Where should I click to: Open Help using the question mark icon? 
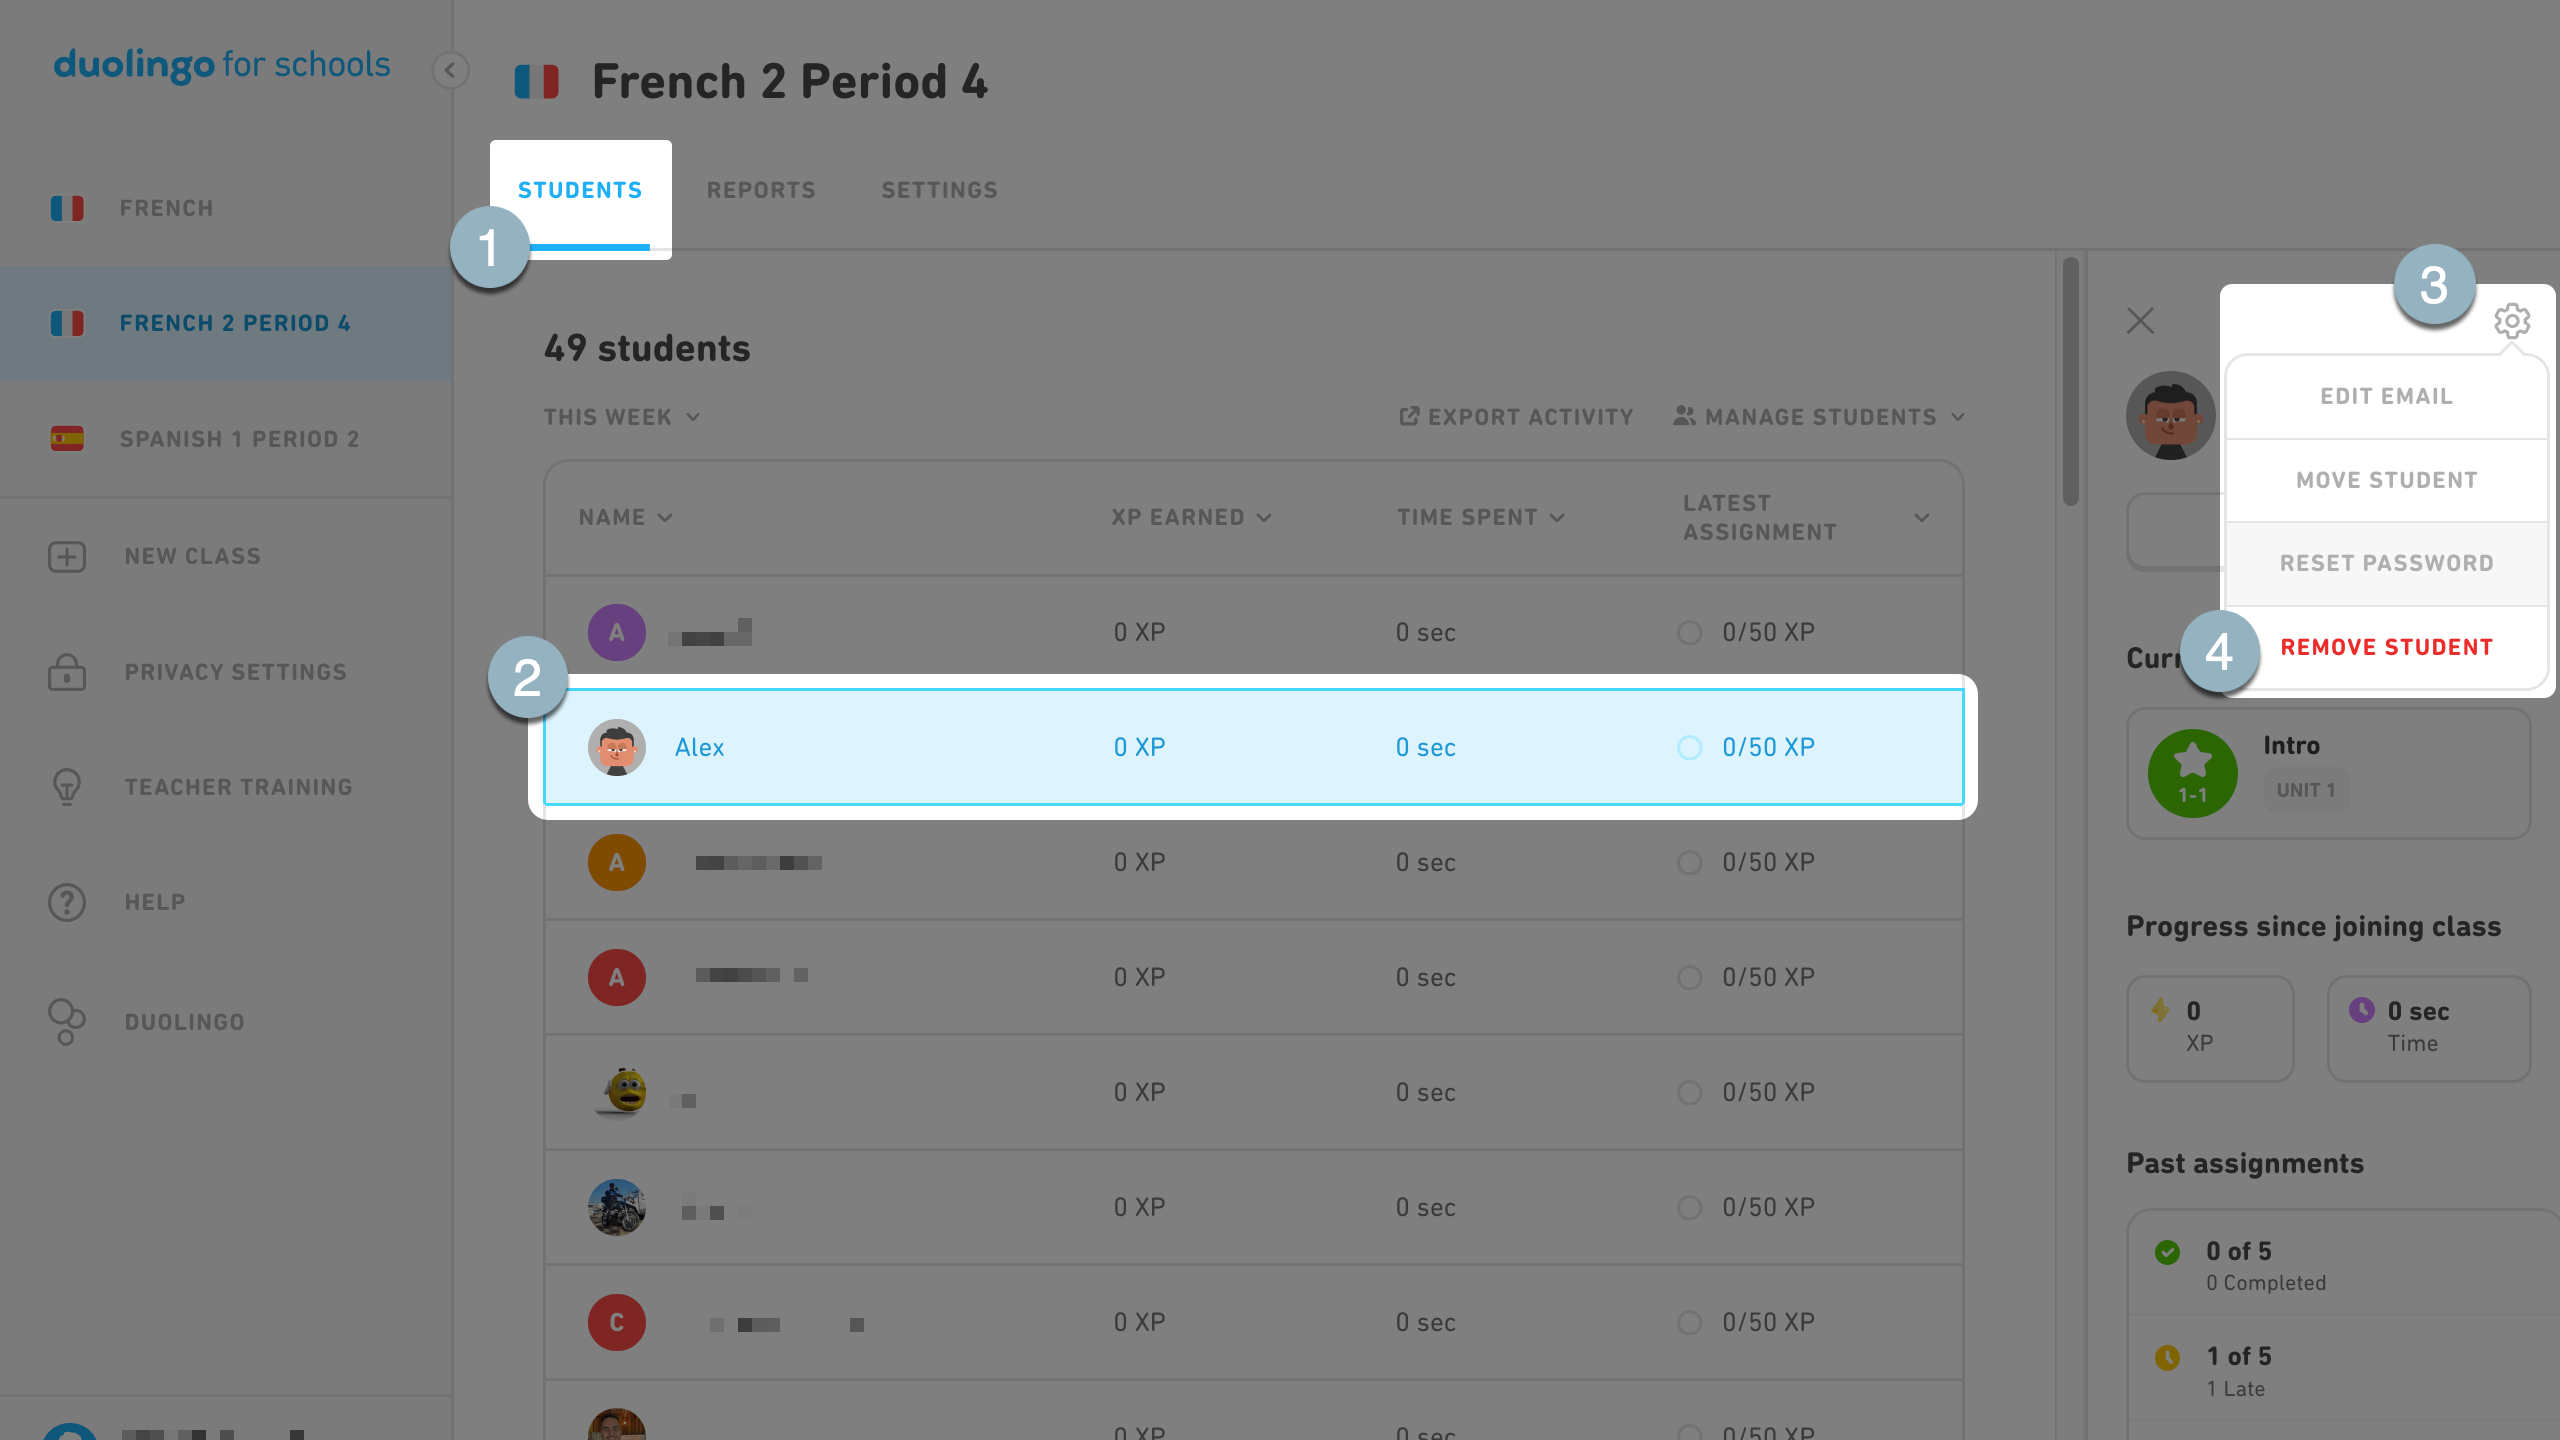66,902
